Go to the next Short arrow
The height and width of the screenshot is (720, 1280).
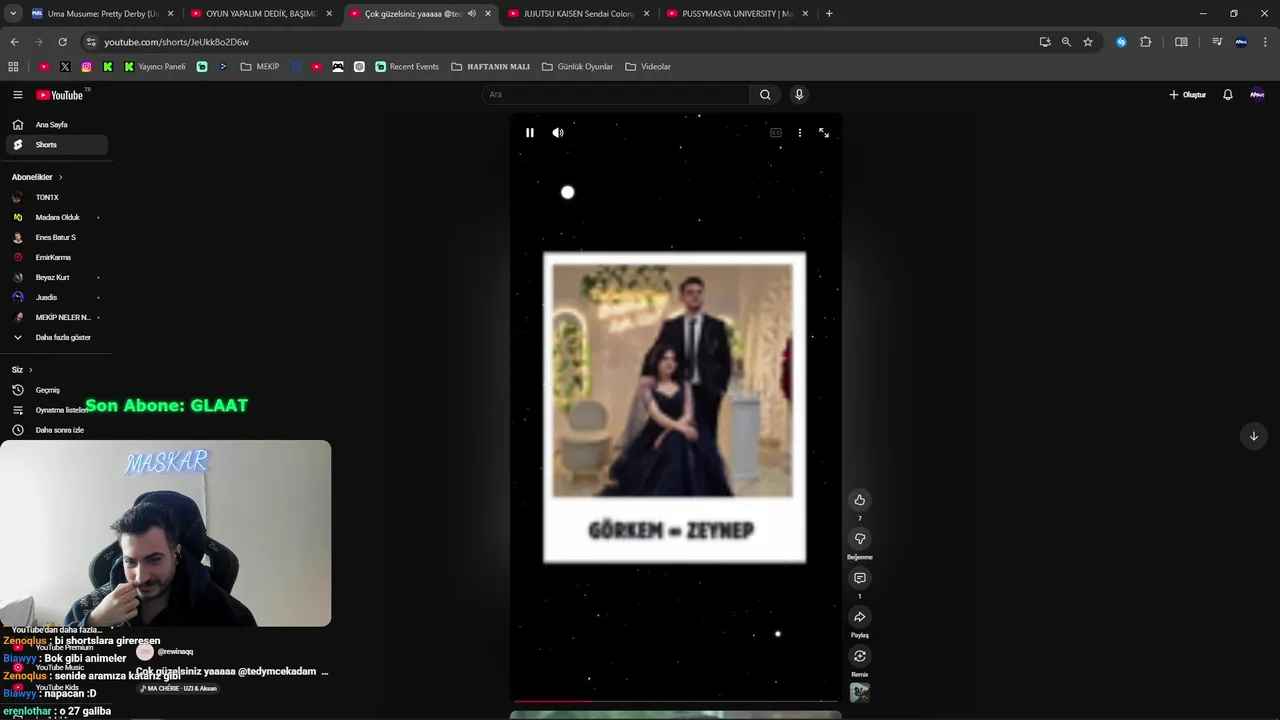[1253, 436]
